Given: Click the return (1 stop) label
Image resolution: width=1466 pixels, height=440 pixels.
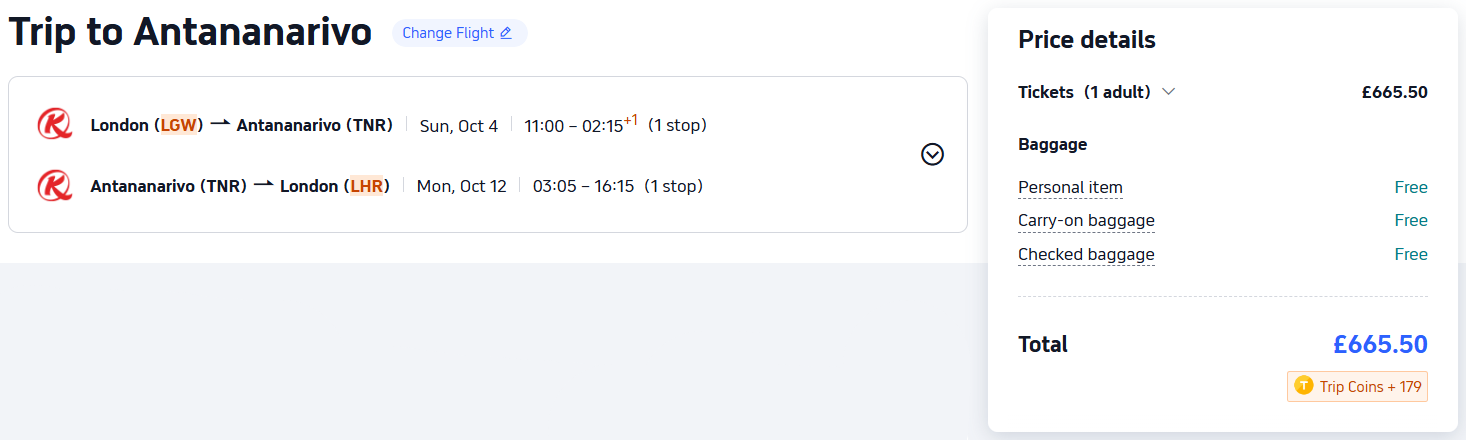Looking at the screenshot, I should [x=673, y=186].
